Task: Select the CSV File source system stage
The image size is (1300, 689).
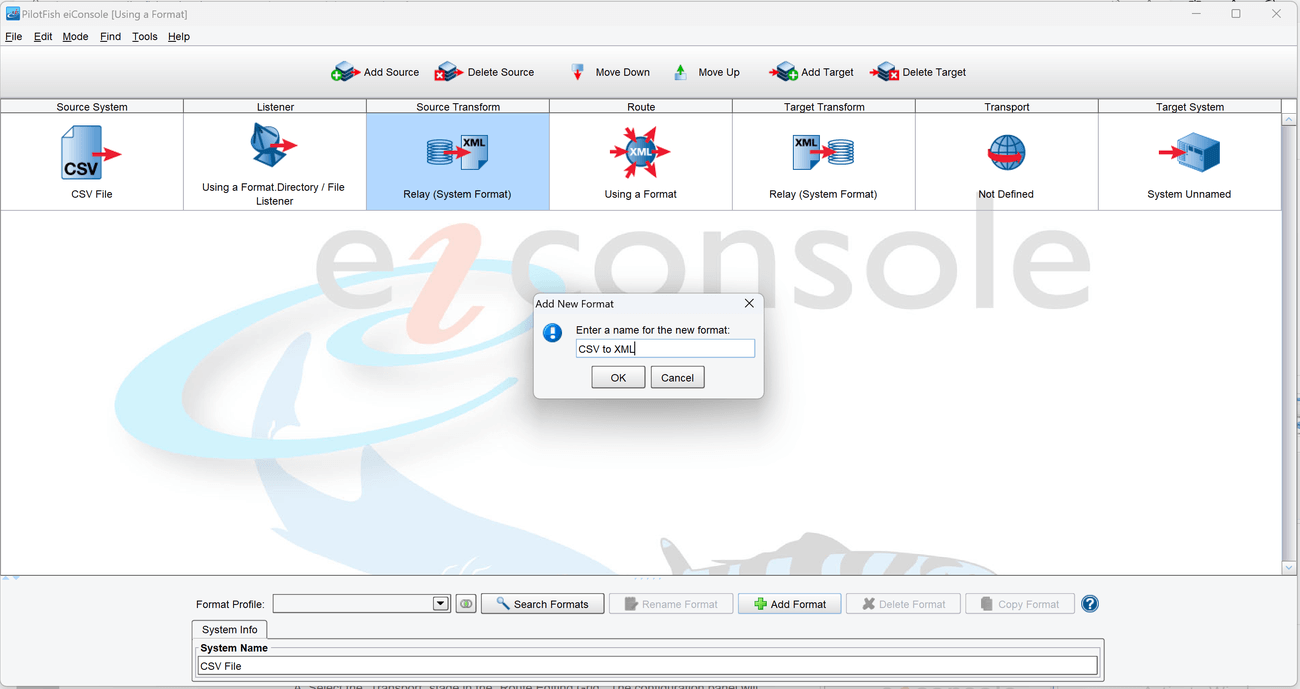Action: pyautogui.click(x=92, y=153)
